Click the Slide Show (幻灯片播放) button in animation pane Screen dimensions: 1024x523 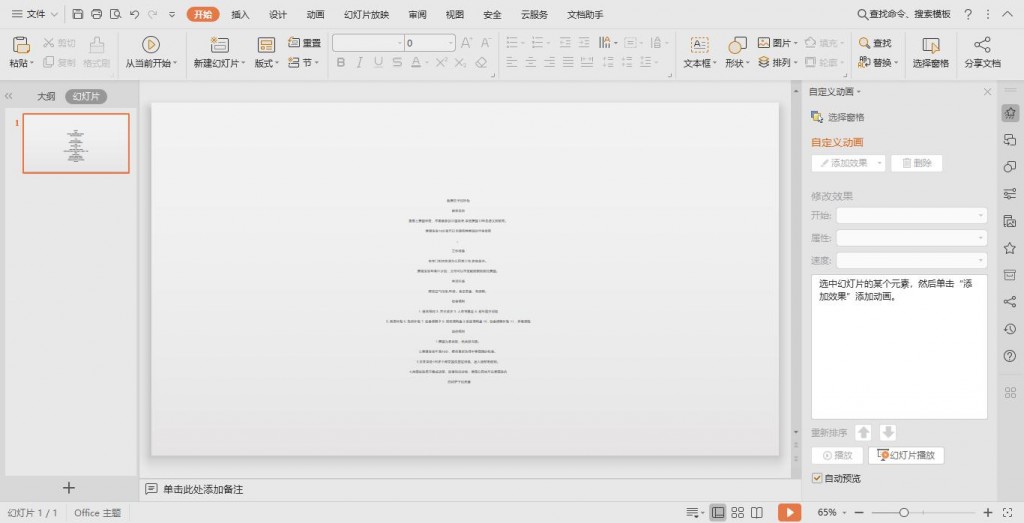tap(906, 455)
